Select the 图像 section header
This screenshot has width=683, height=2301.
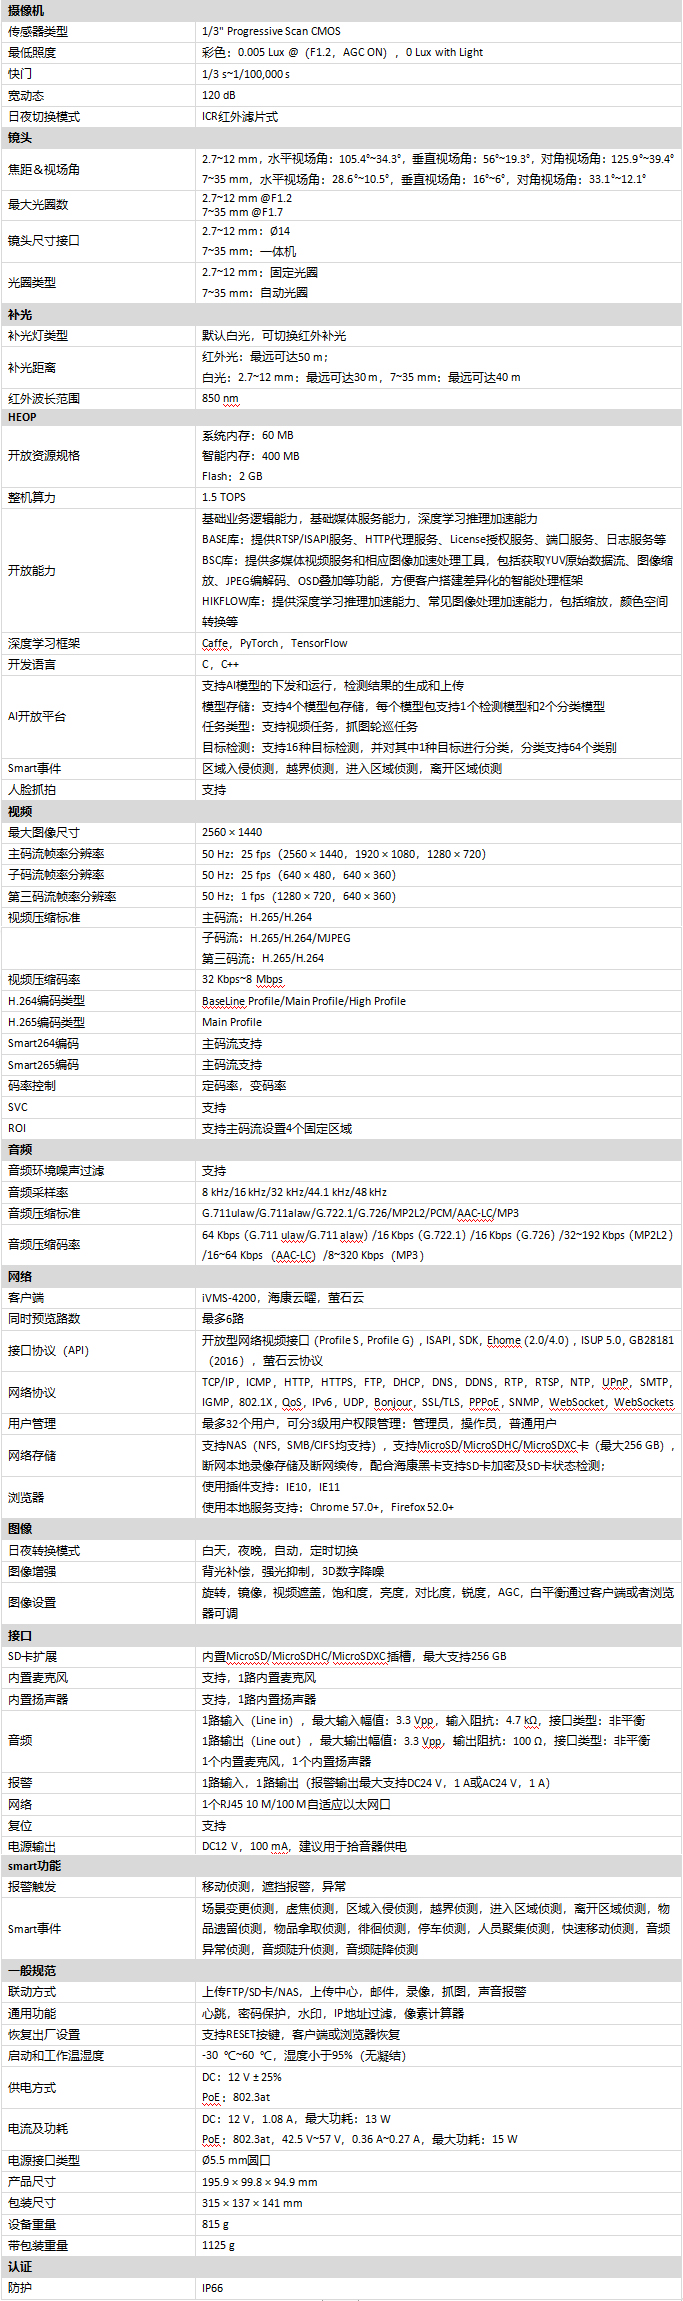coord(20,1528)
